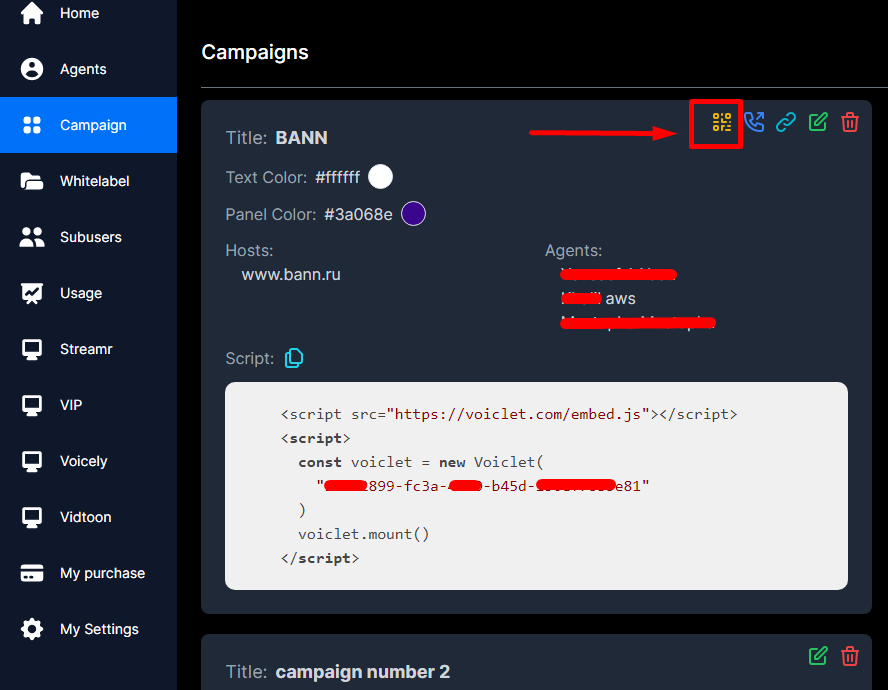Image resolution: width=888 pixels, height=690 pixels.
Task: Click the BANN campaign title text
Action: [301, 138]
